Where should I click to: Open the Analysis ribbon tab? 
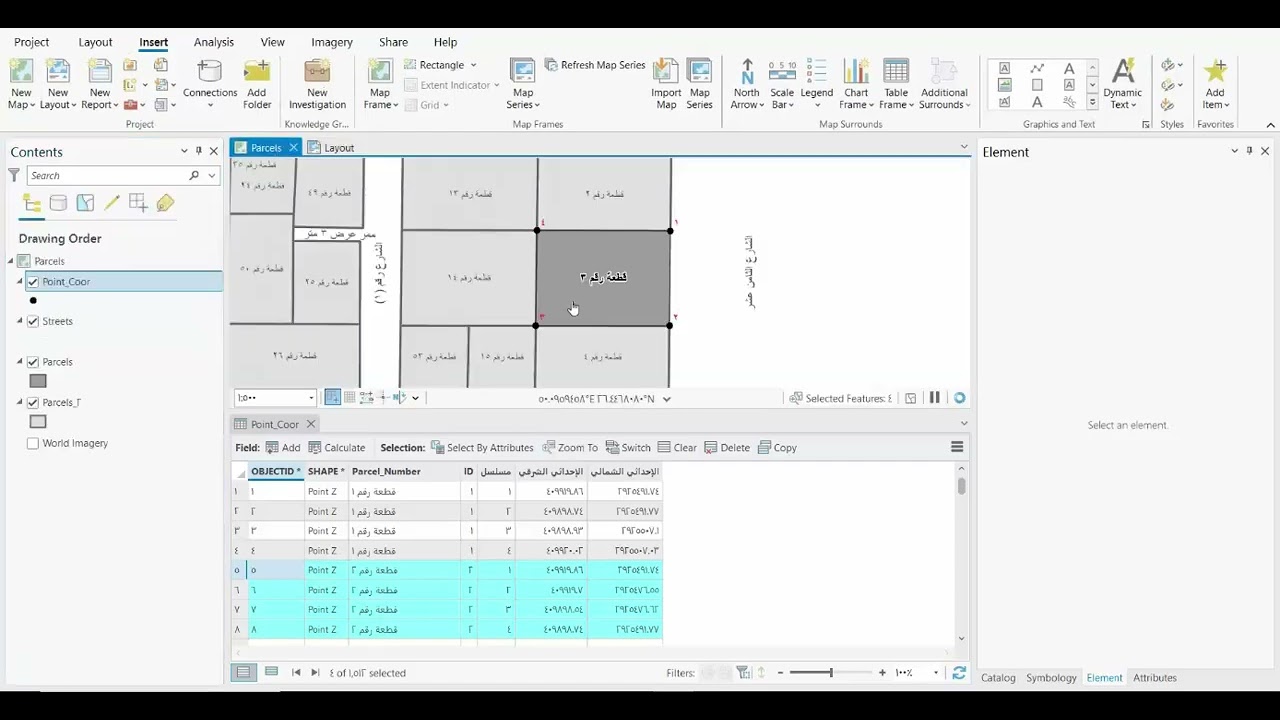(213, 42)
